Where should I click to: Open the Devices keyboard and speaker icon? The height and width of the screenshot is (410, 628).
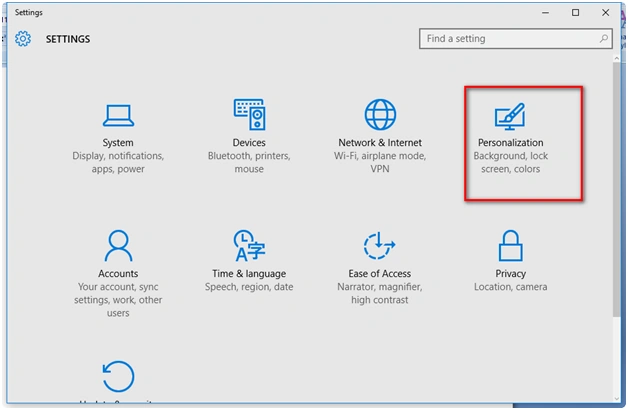coord(249,114)
